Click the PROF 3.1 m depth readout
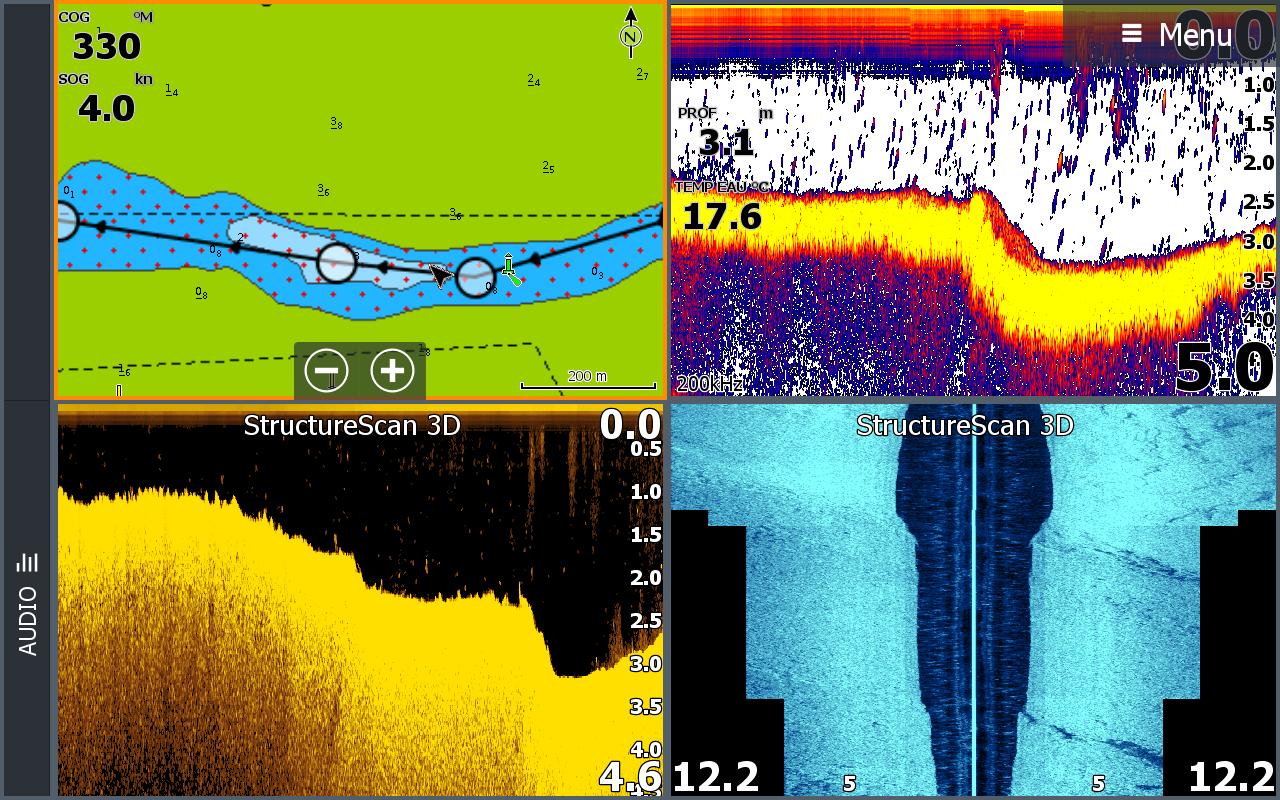The height and width of the screenshot is (800, 1280). 726,131
